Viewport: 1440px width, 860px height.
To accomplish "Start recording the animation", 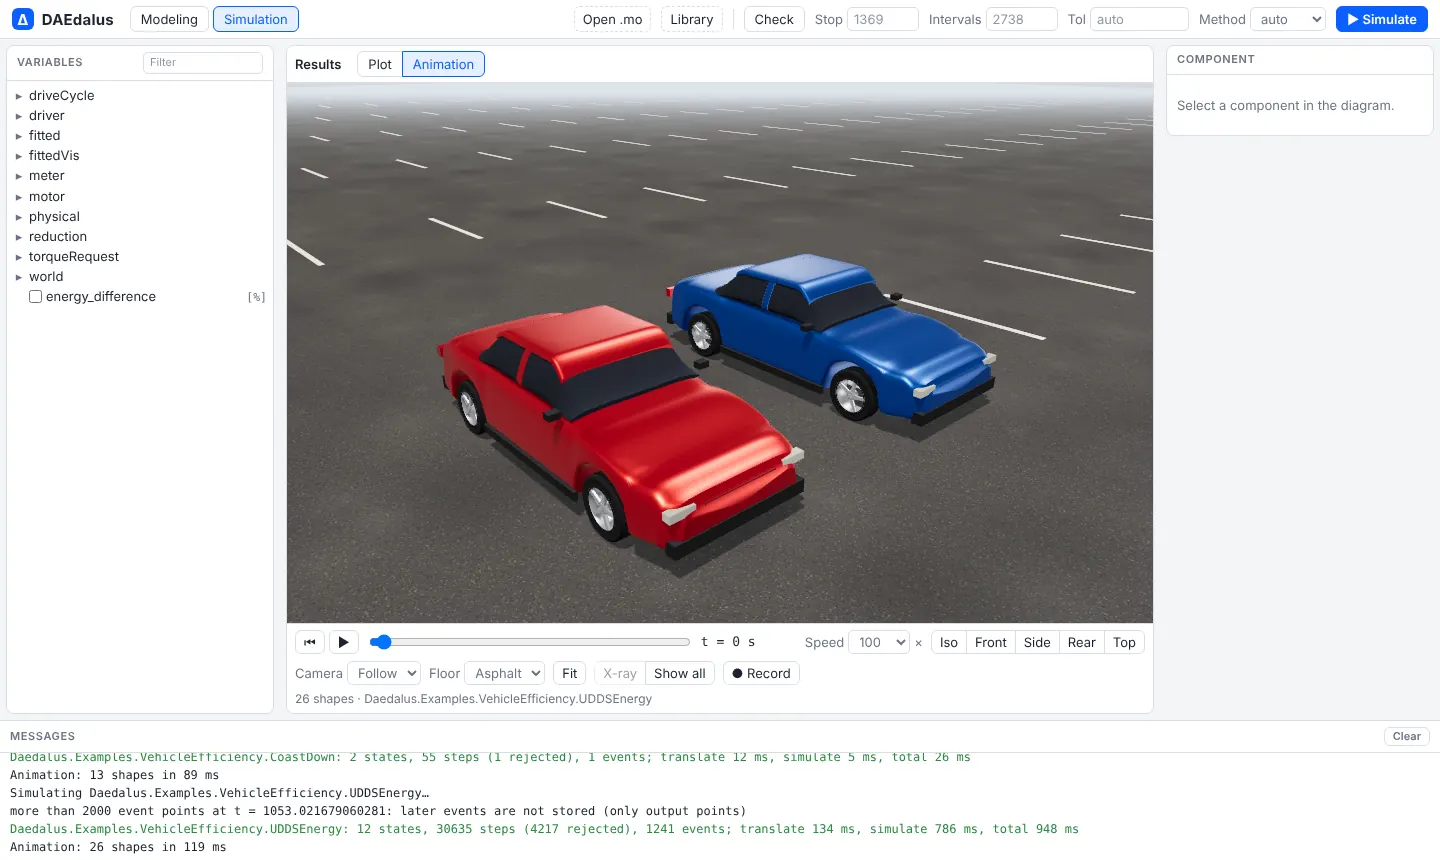I will [x=761, y=673].
